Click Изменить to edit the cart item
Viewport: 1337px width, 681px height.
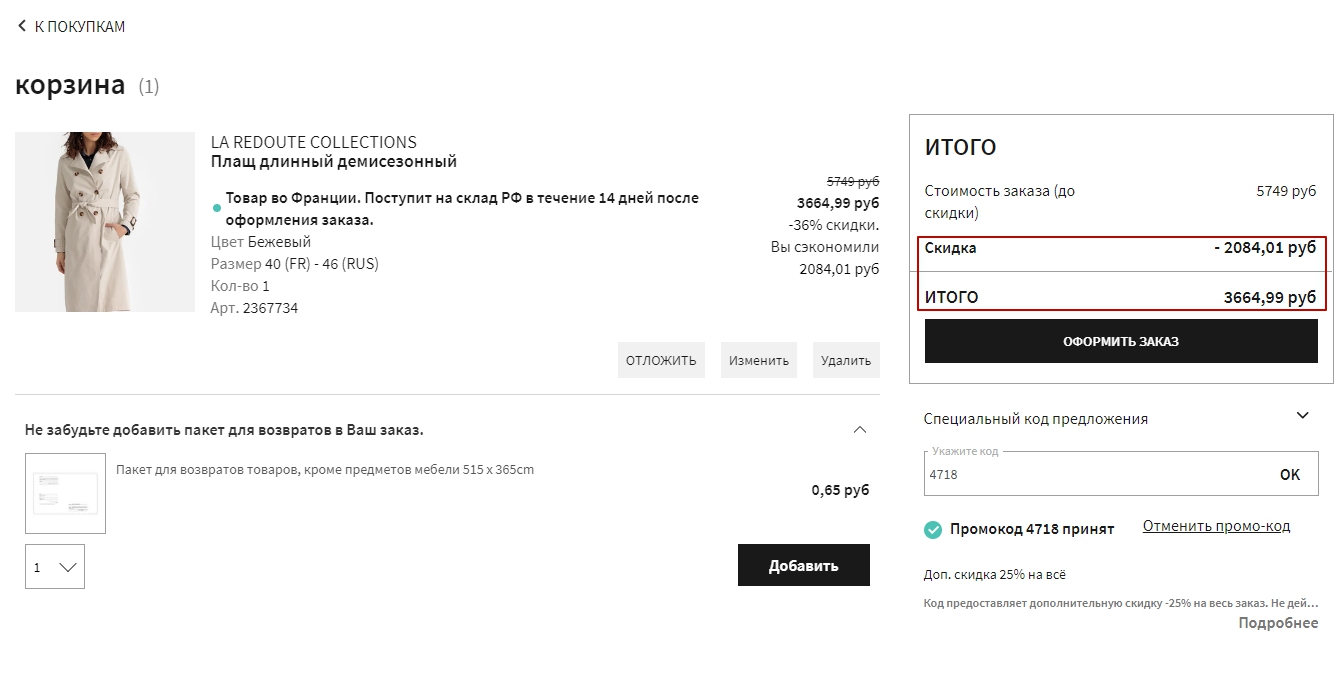coord(758,360)
